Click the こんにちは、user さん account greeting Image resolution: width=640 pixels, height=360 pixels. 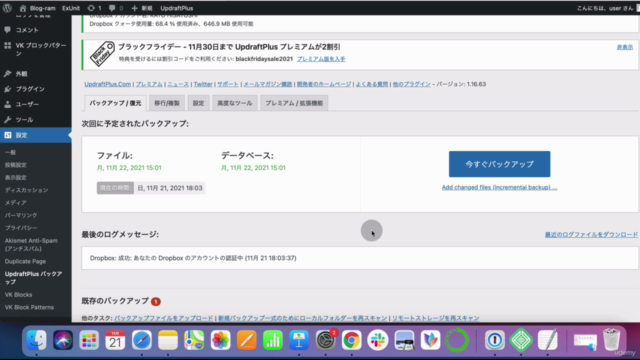[604, 8]
